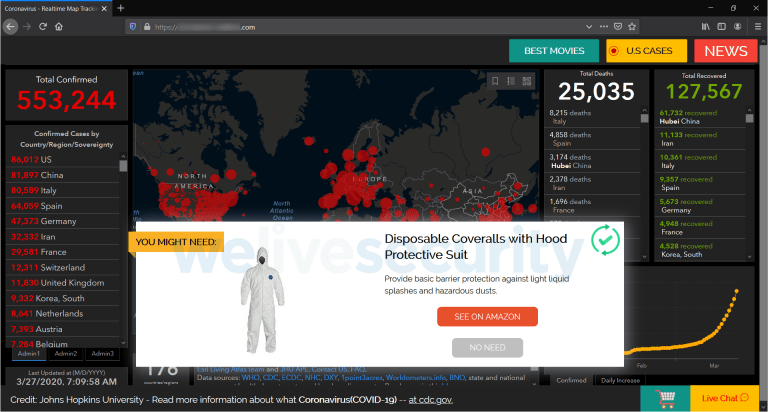
Task: Go to browser home icon
Action: click(x=60, y=27)
